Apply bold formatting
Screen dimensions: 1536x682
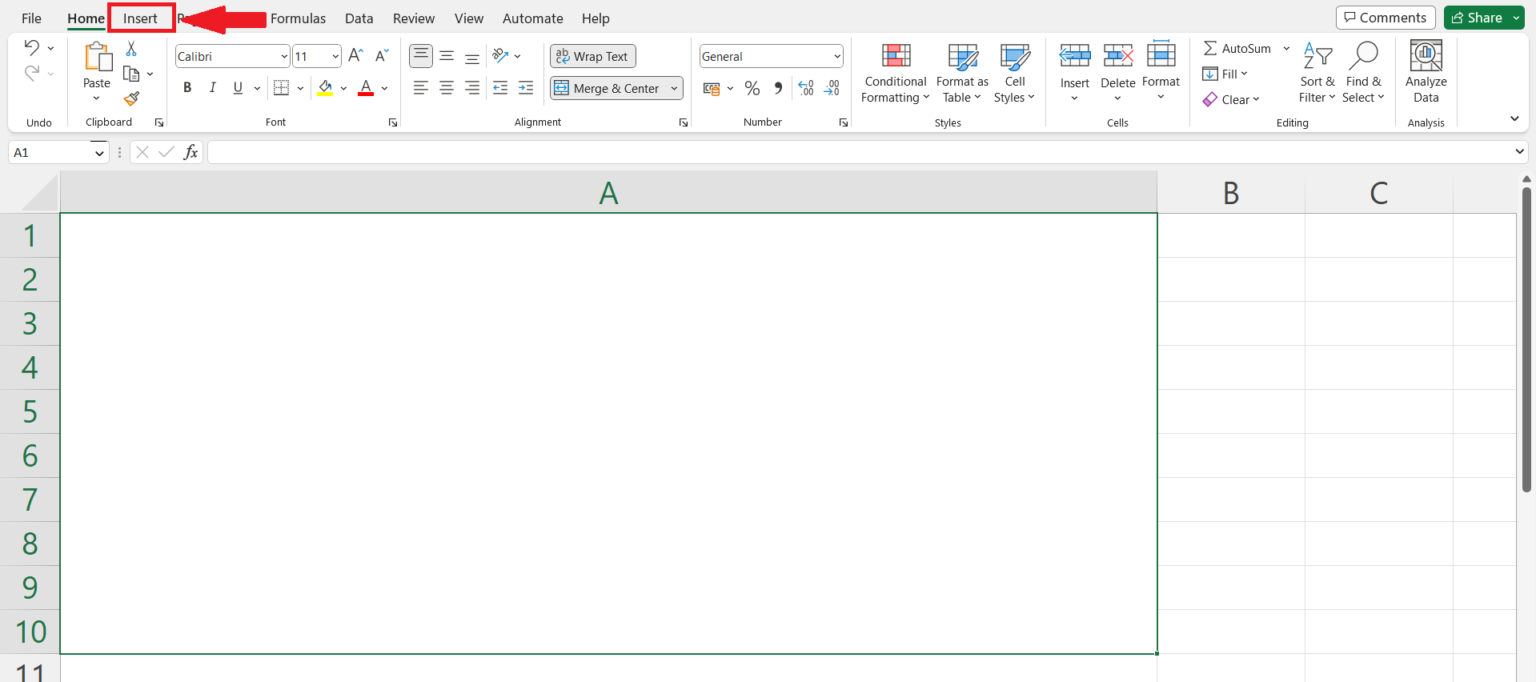pyautogui.click(x=187, y=88)
